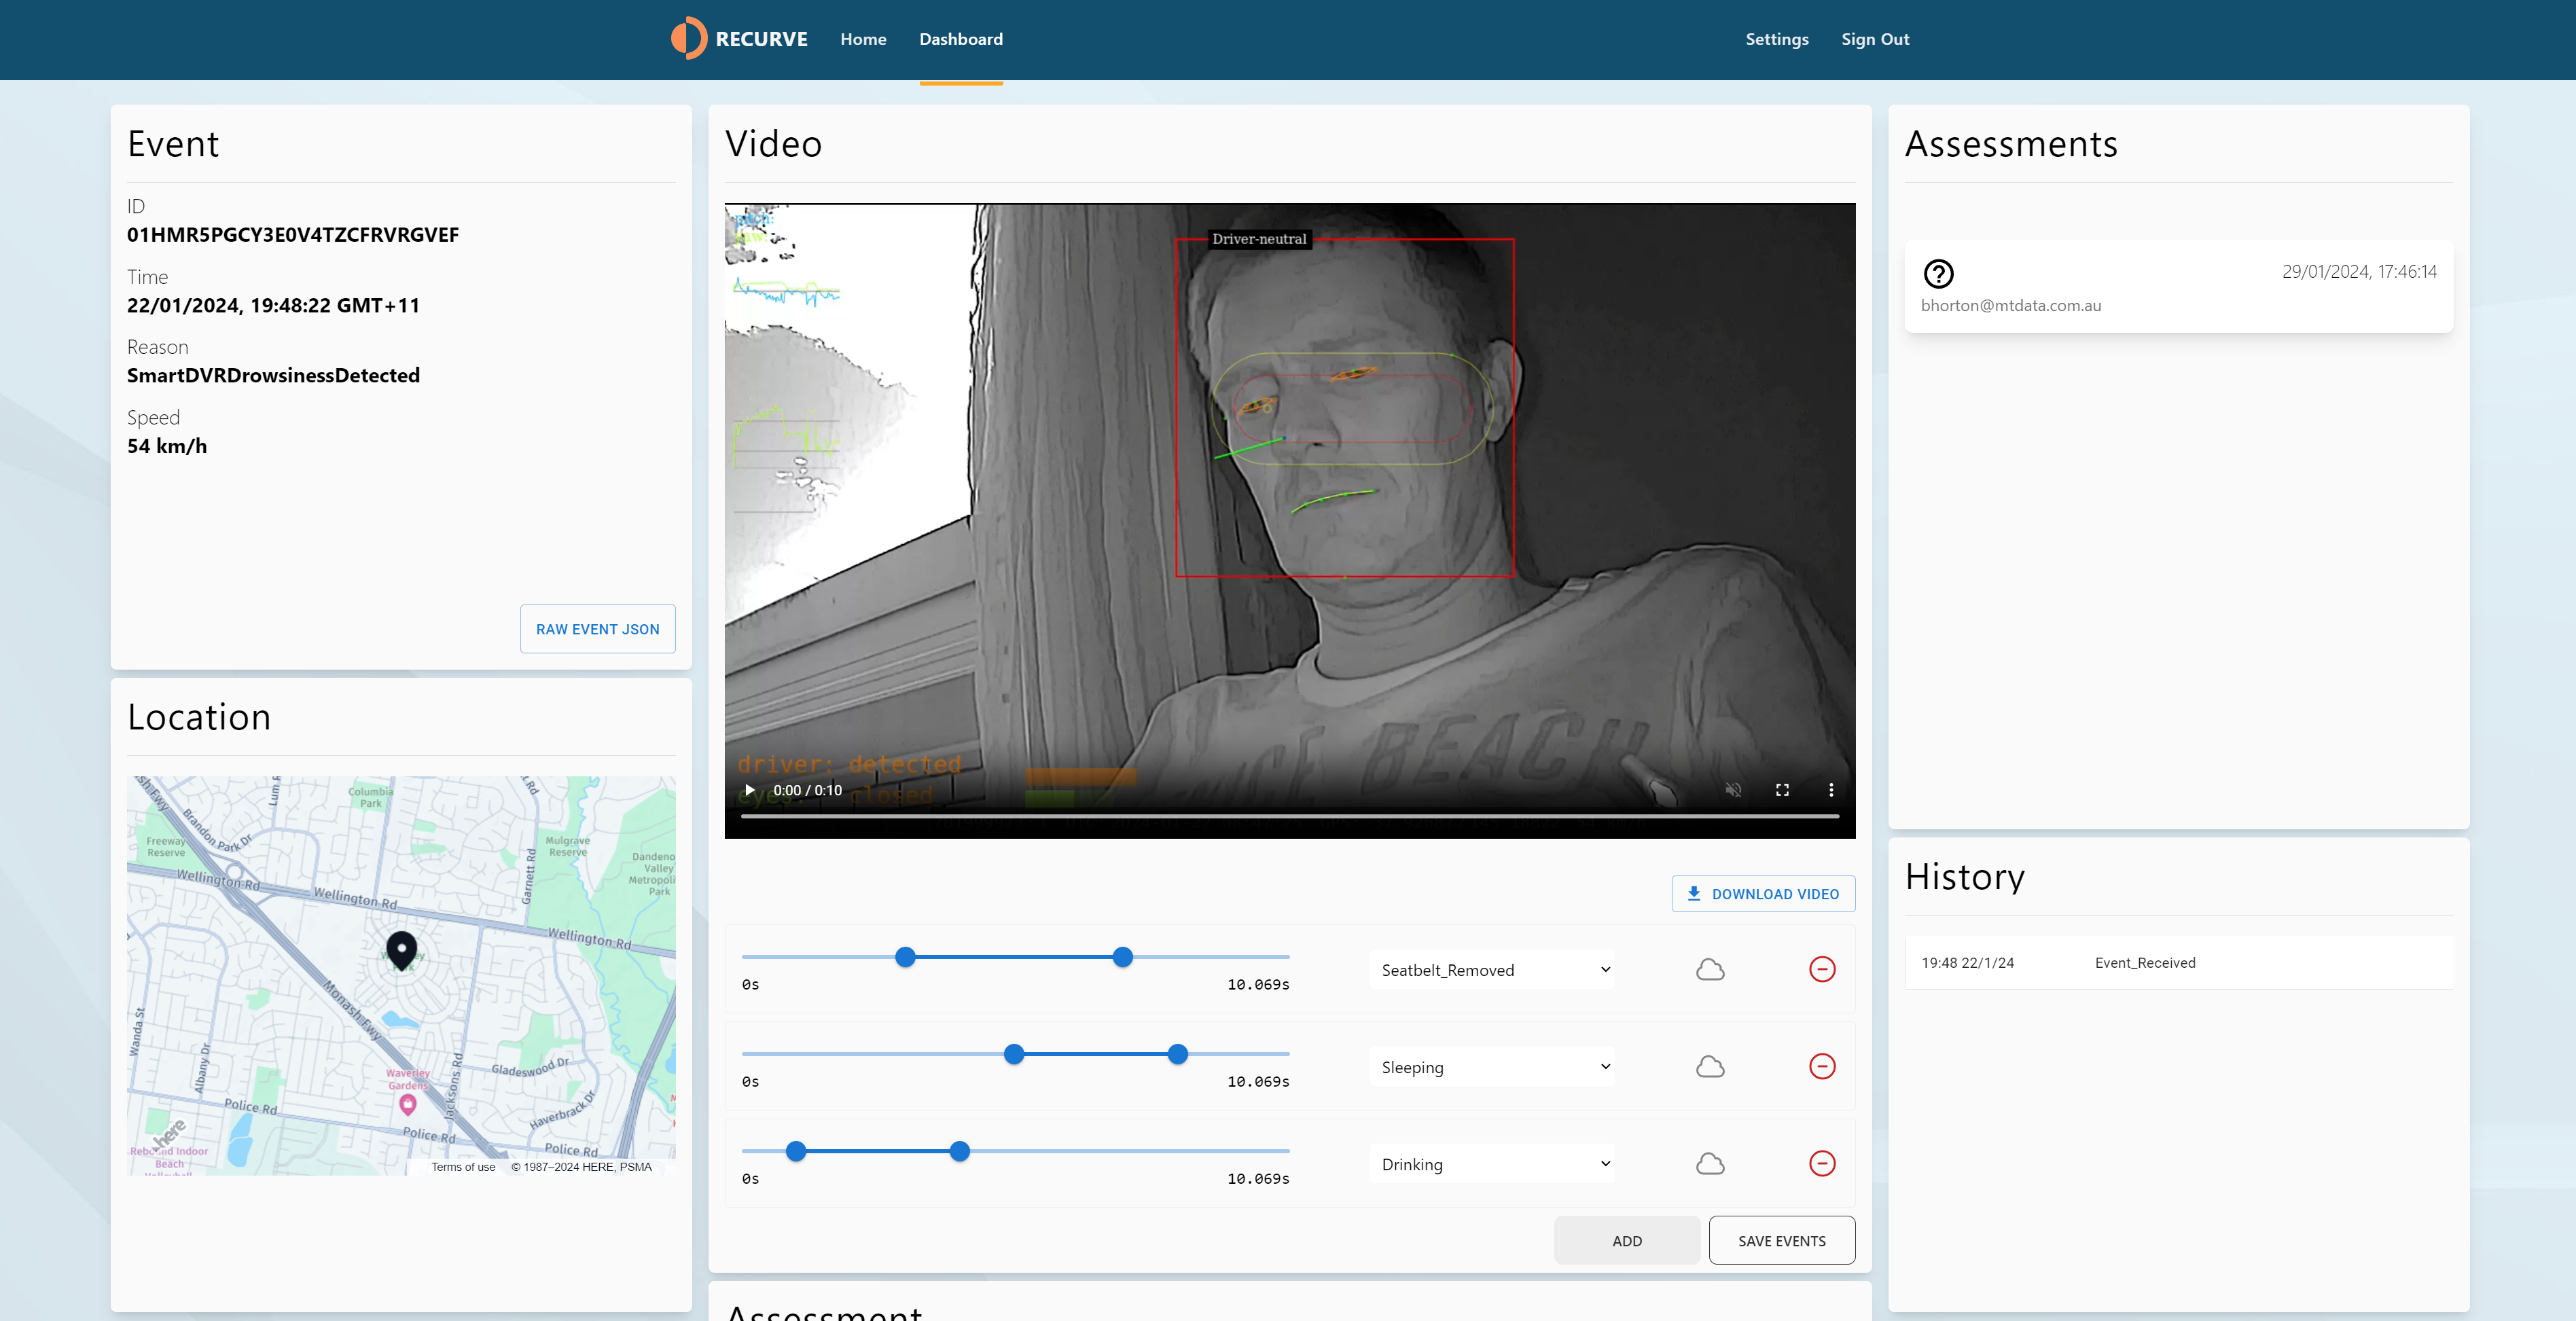Remove the Sleeping event row
2576x1321 pixels.
[x=1822, y=1067]
